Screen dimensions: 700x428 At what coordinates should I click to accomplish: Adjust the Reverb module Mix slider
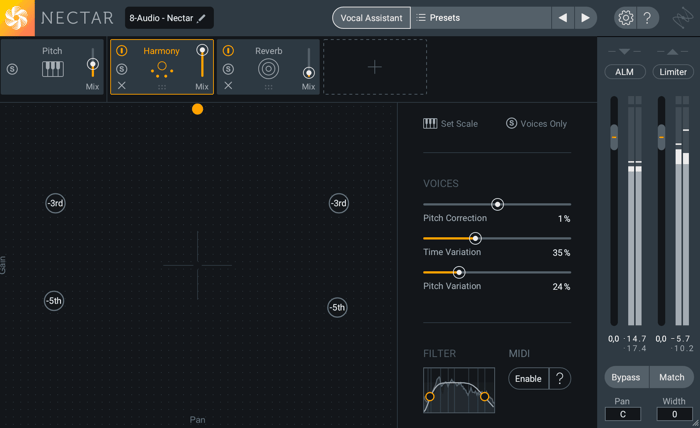pos(308,72)
